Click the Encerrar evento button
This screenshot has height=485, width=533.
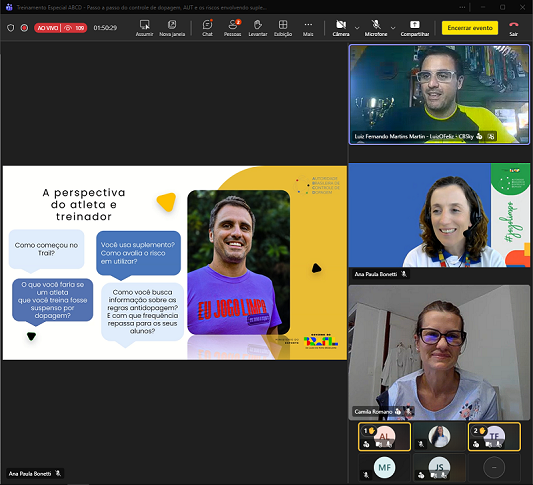click(x=470, y=28)
